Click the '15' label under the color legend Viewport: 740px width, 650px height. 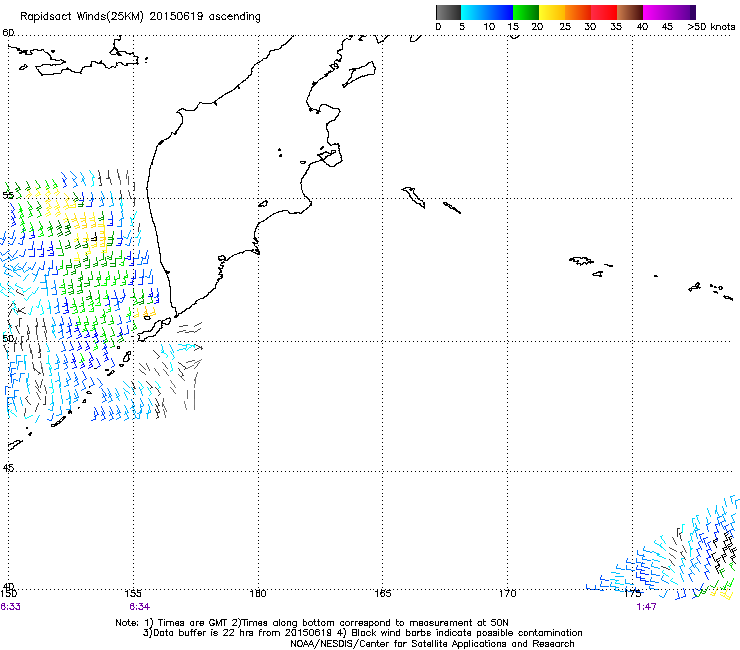pos(513,27)
